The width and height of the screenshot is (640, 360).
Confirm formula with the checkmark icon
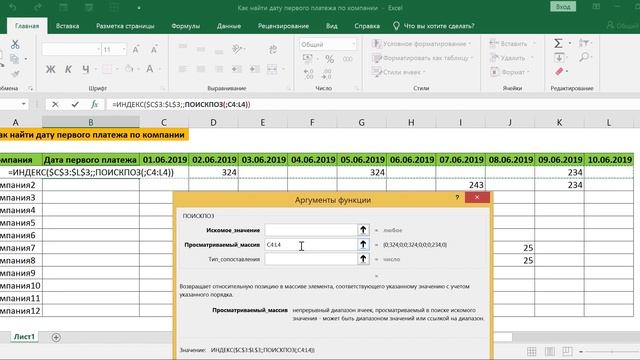(75, 104)
